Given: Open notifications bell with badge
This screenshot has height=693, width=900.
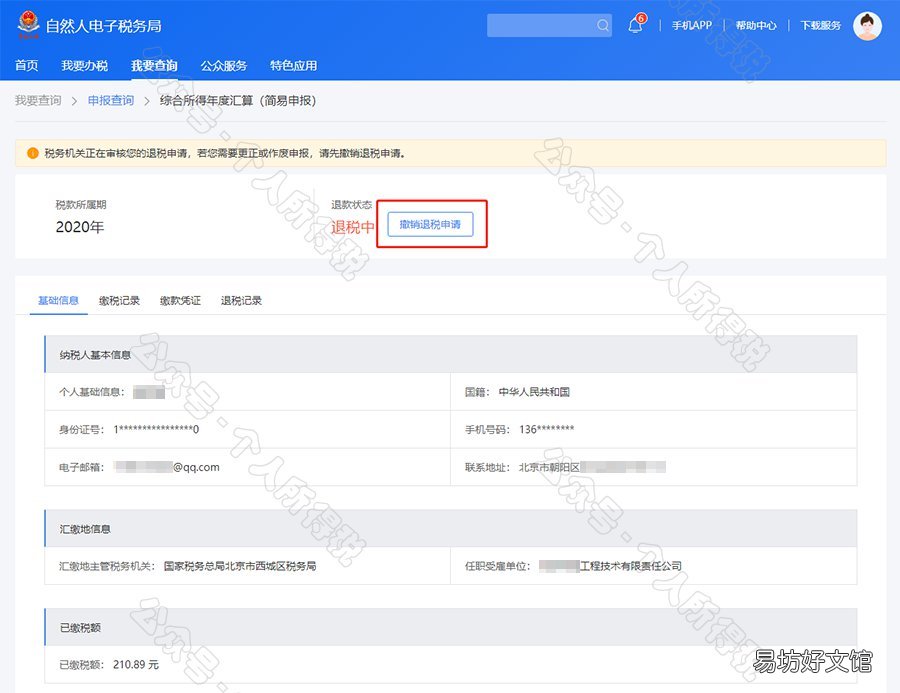Looking at the screenshot, I should [x=636, y=25].
